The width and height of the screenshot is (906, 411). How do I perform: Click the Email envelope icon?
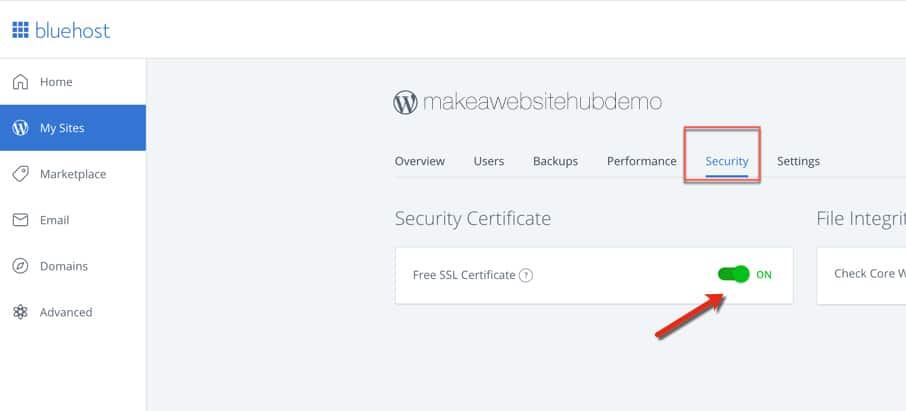20,220
